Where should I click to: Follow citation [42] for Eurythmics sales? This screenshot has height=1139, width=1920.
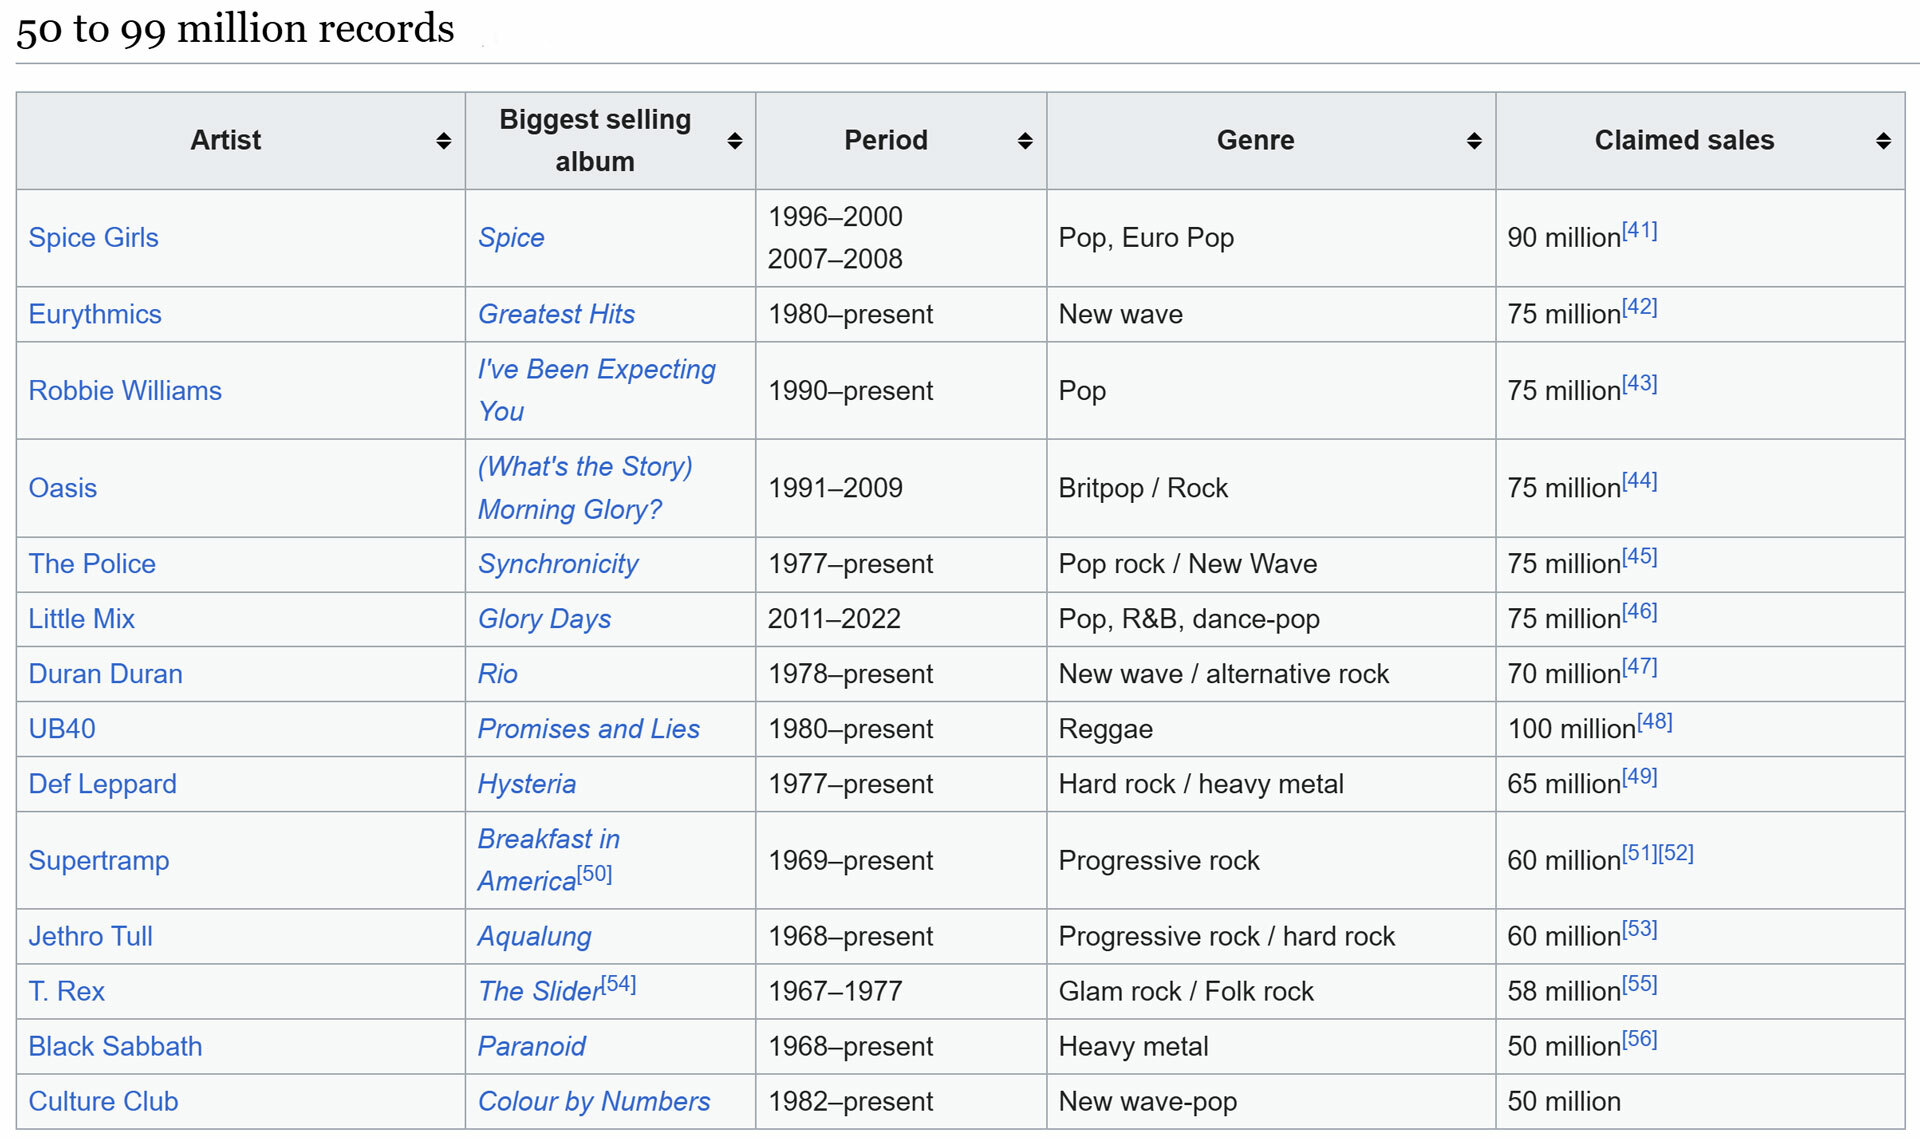coord(1639,307)
